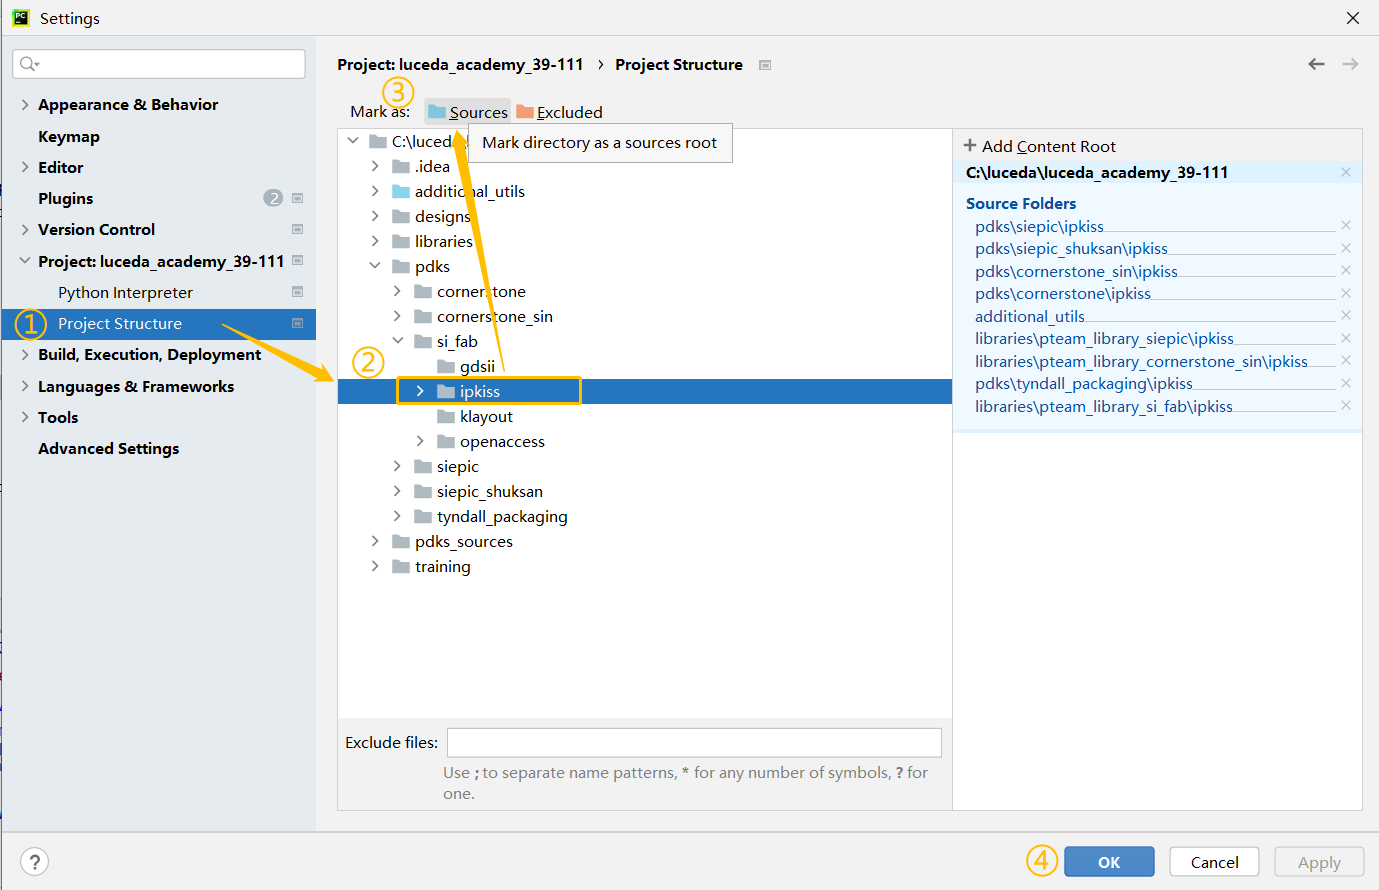Viewport: 1379px width, 890px height.
Task: Open Python Interpreter settings
Action: click(125, 292)
